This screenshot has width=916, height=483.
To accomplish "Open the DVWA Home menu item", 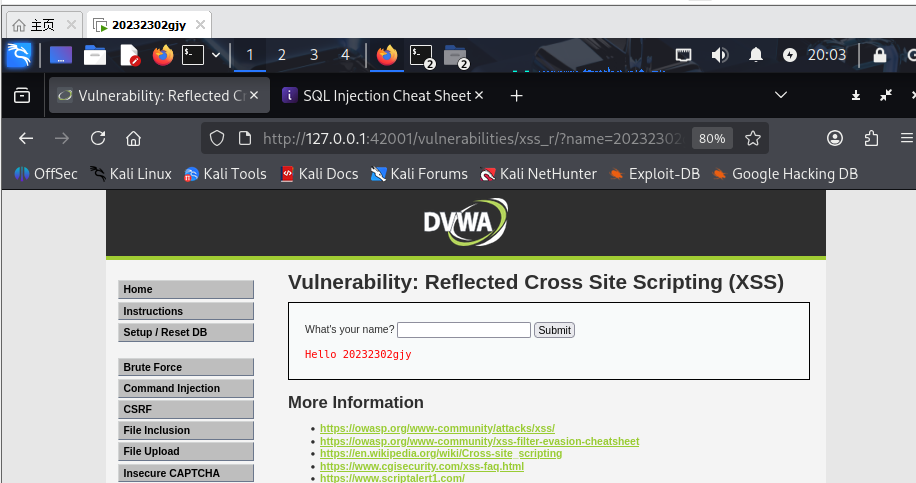I will [186, 290].
